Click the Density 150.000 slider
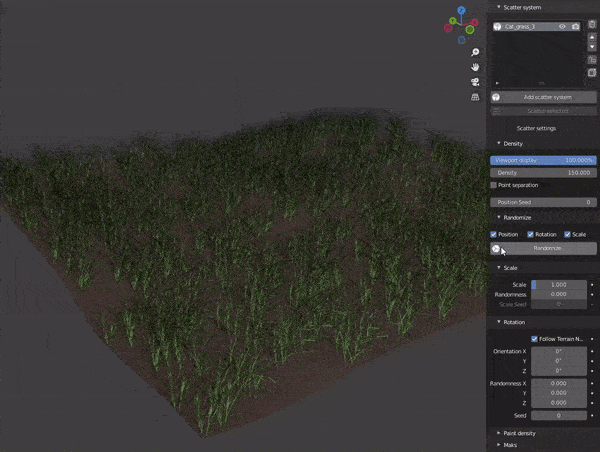 tap(543, 173)
